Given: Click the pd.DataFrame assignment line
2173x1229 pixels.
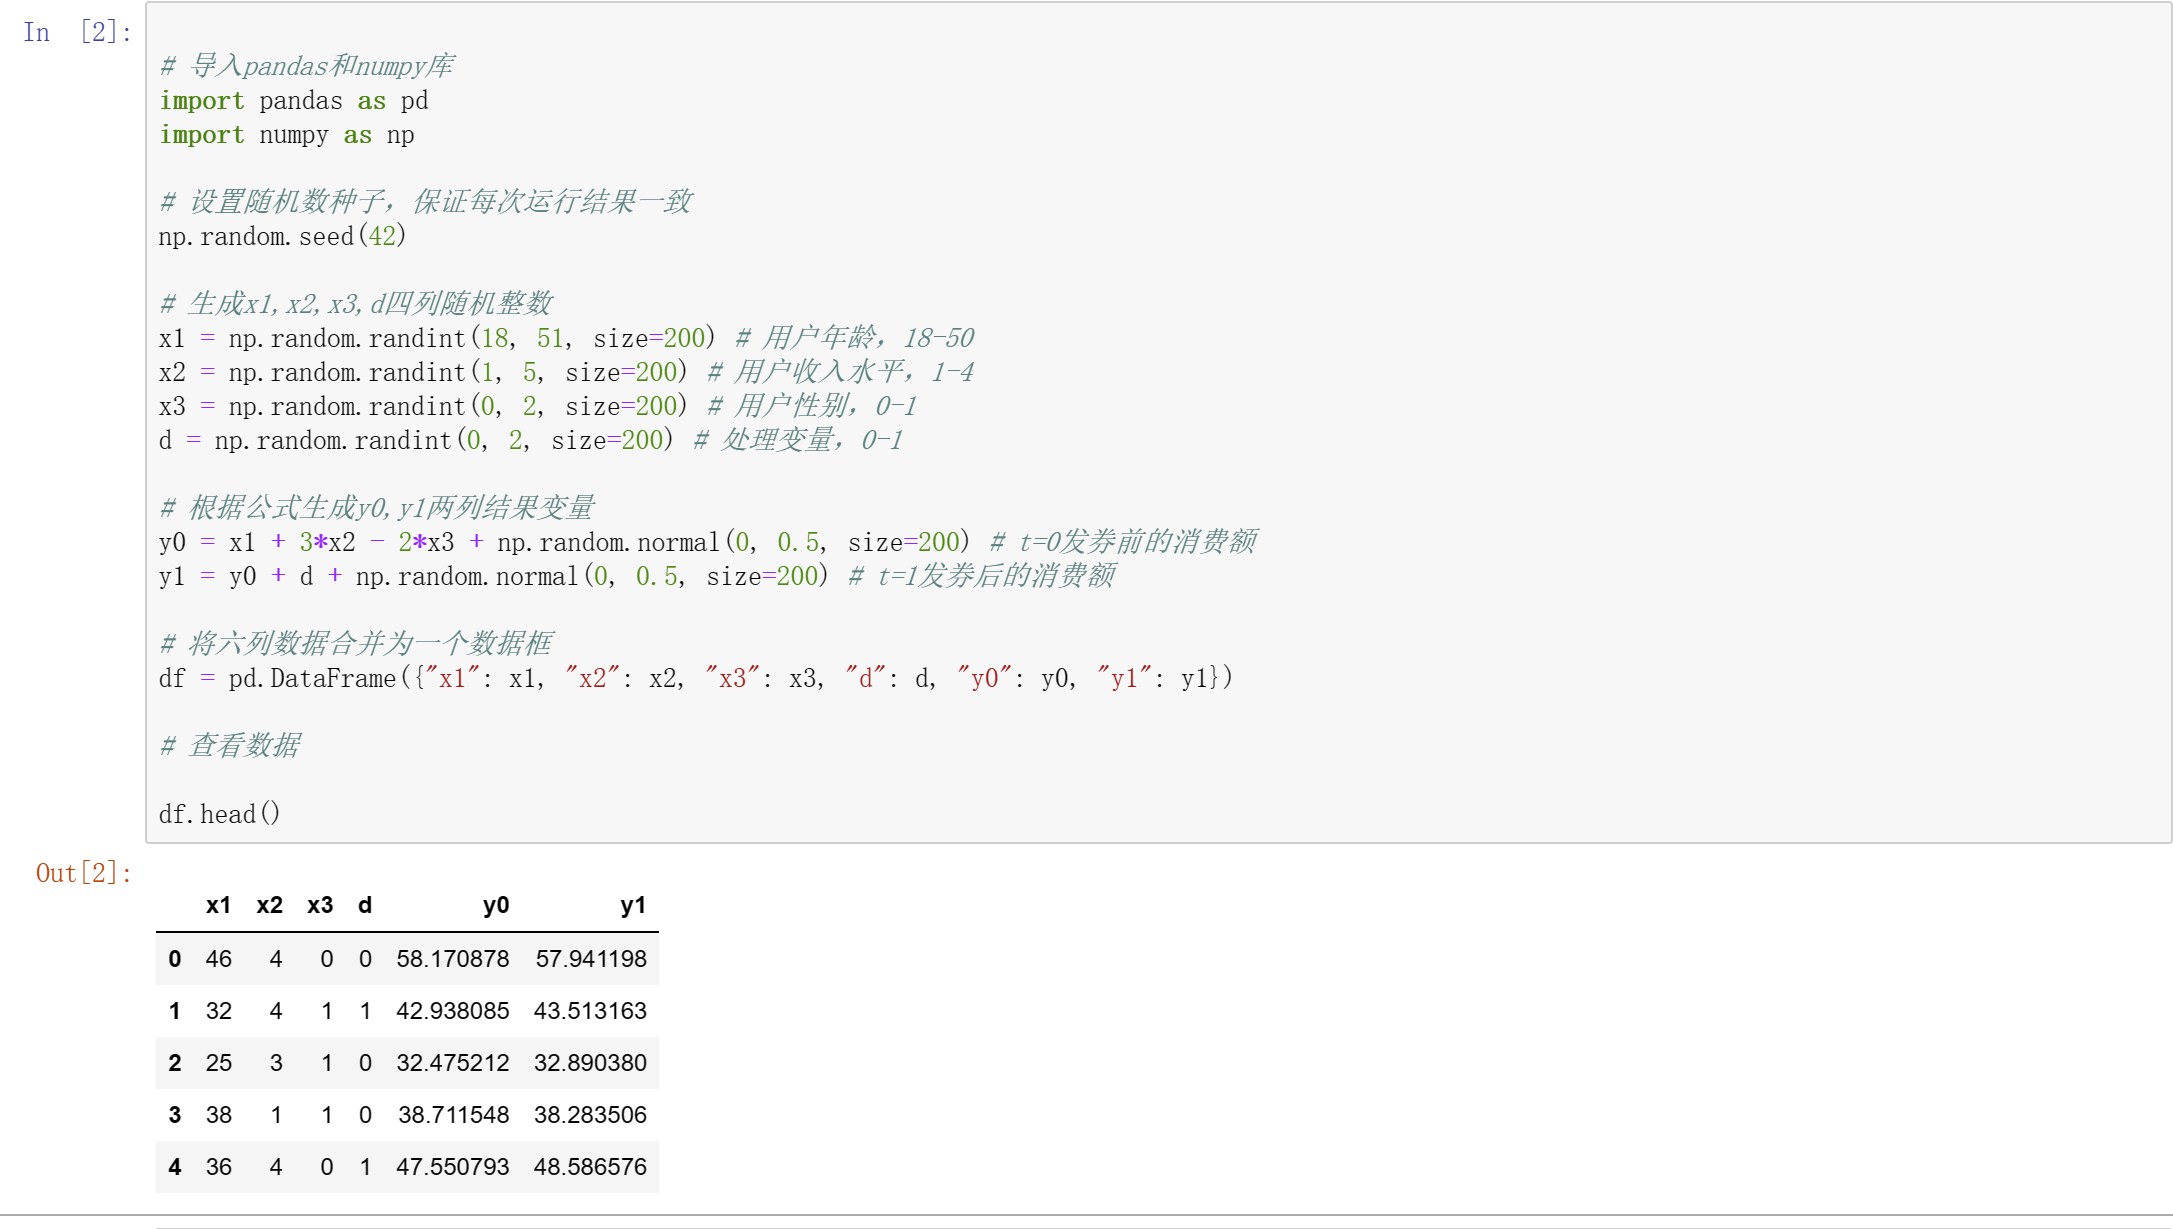Looking at the screenshot, I should pos(695,678).
